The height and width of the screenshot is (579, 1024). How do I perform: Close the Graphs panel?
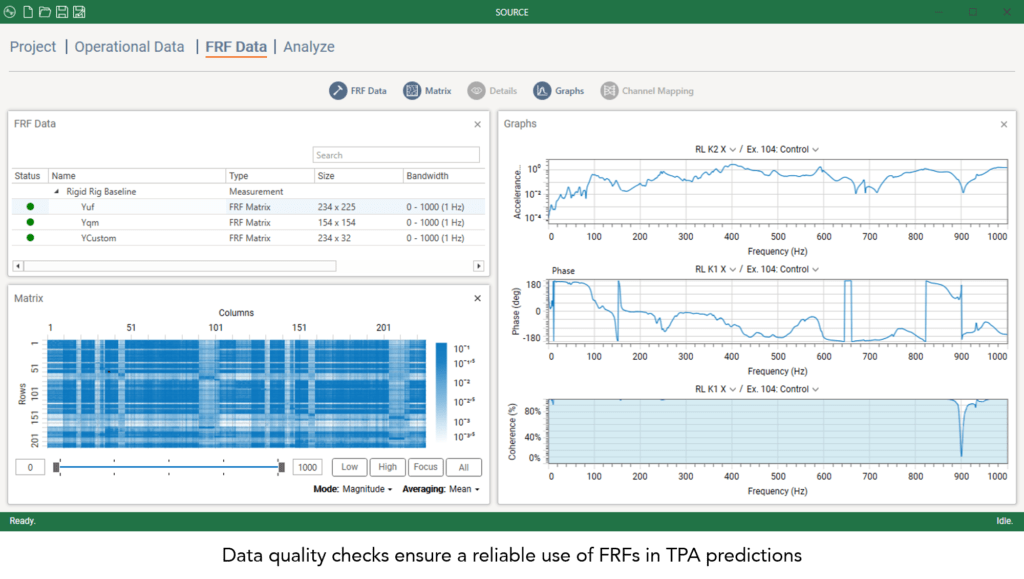tap(1004, 124)
